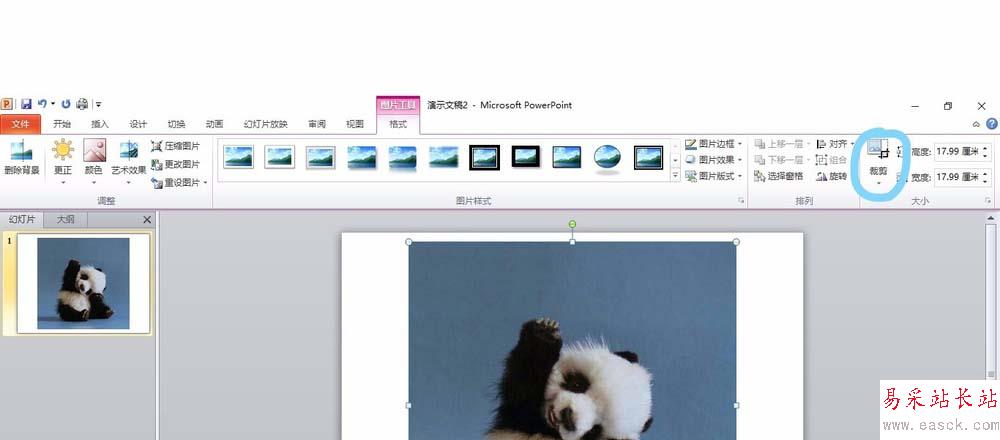Apply the third picture style (gray metal frame)

[320, 157]
